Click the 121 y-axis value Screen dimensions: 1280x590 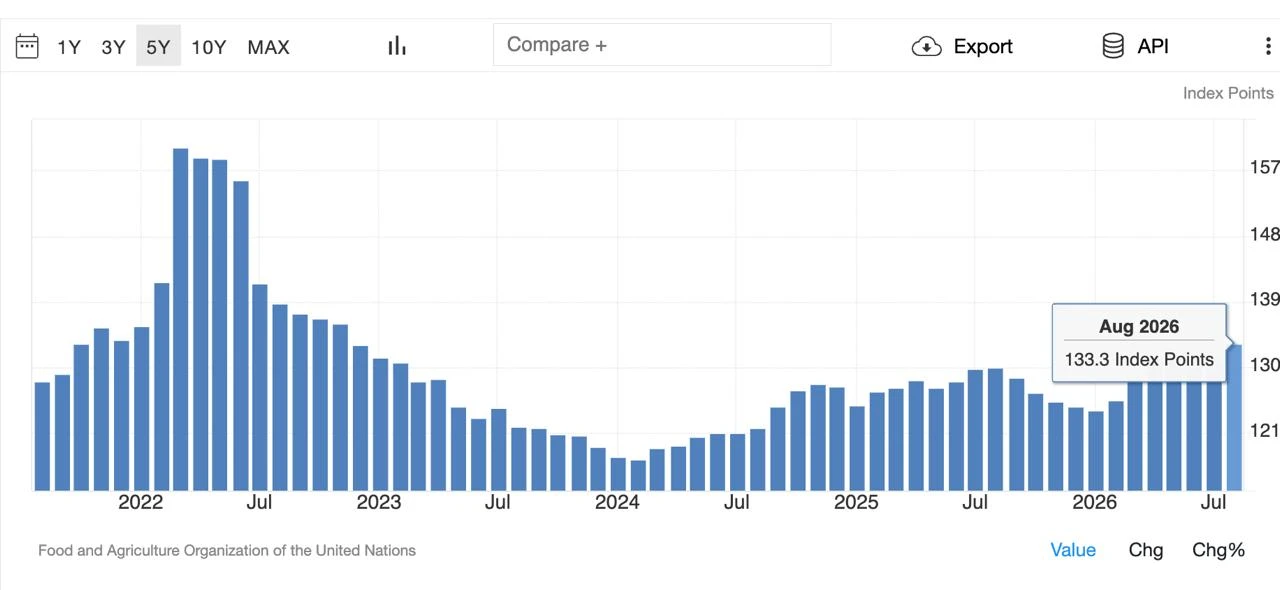[x=1265, y=430]
